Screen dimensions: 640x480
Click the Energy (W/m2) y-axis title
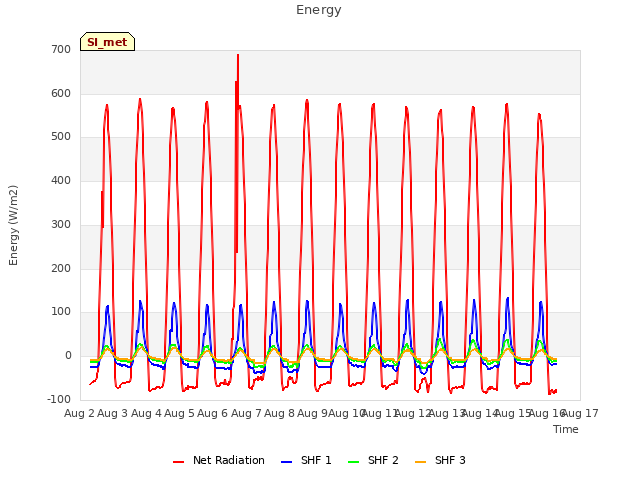point(13,225)
